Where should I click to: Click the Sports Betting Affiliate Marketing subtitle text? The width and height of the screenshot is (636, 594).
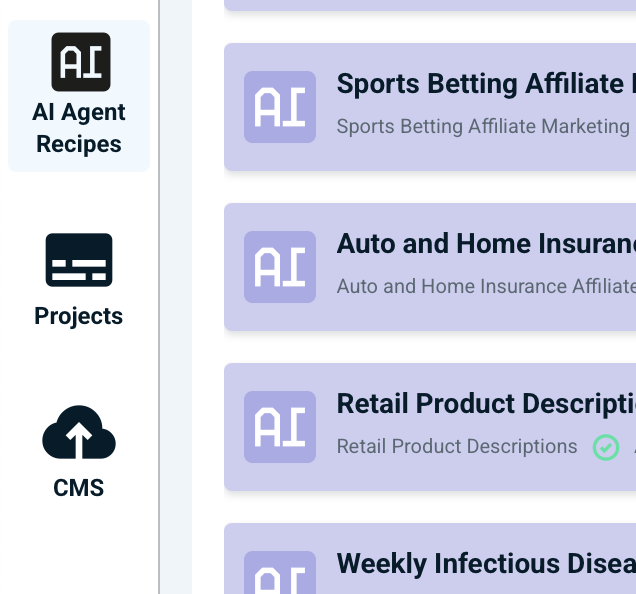coord(483,127)
